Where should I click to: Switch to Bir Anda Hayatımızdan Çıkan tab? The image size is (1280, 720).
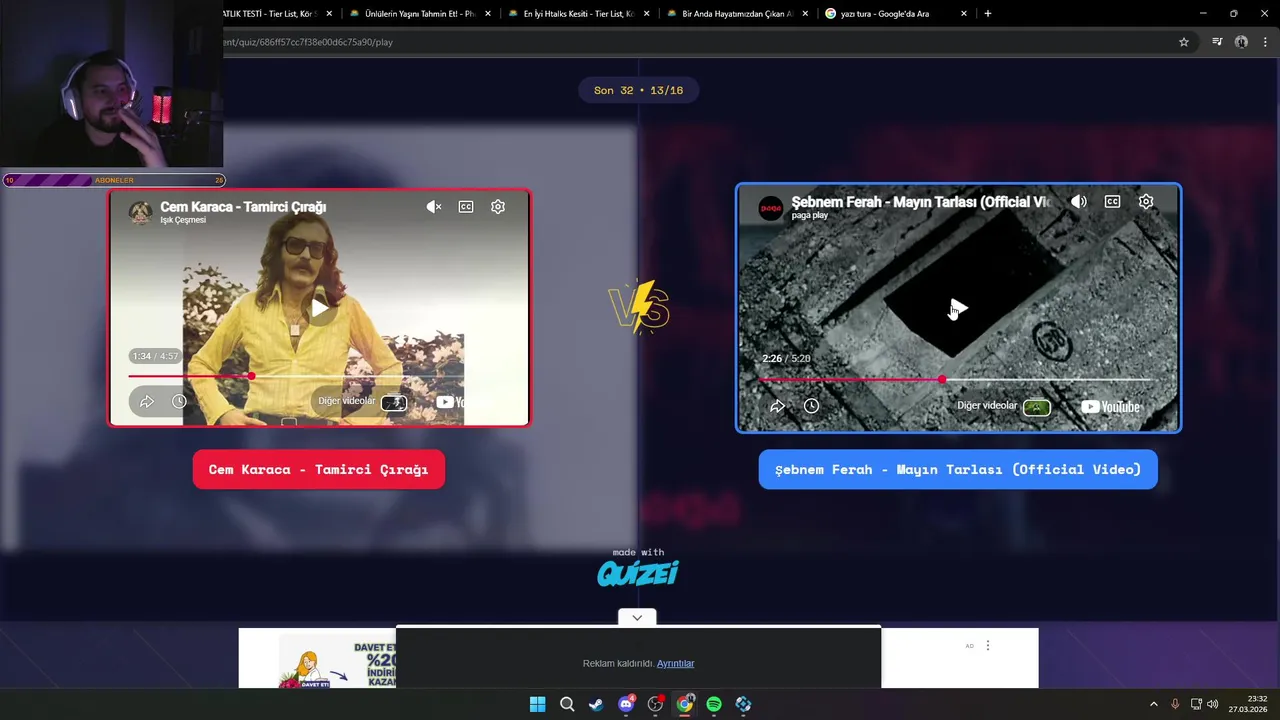[x=736, y=14]
